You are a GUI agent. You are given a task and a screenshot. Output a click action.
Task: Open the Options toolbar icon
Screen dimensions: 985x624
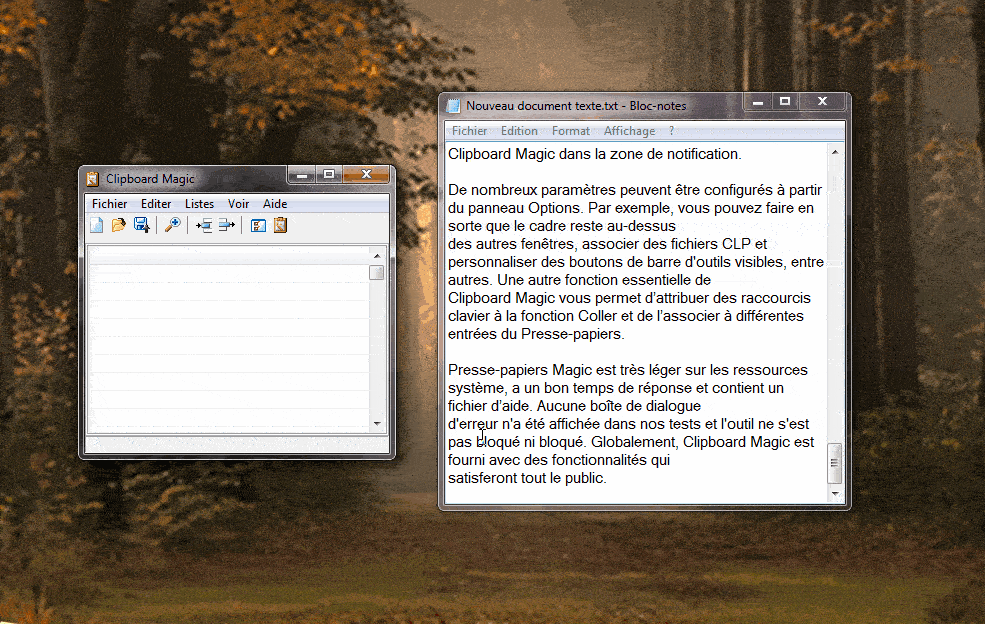pyautogui.click(x=257, y=225)
